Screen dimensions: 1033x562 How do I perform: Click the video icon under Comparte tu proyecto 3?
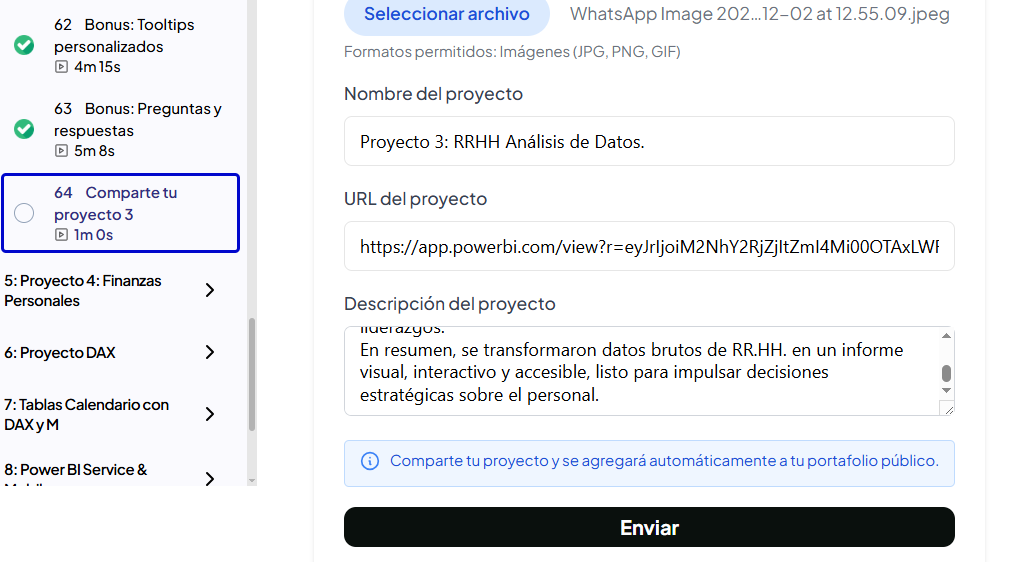[x=62, y=235]
